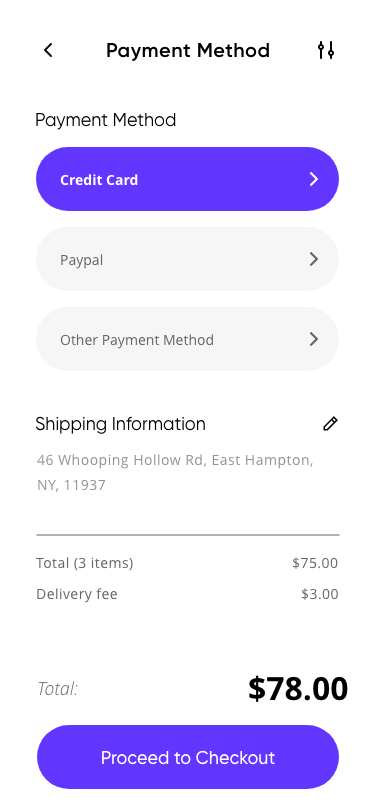This screenshot has height=812, width=375.
Task: Click the $78.00 grand total
Action: click(x=298, y=689)
